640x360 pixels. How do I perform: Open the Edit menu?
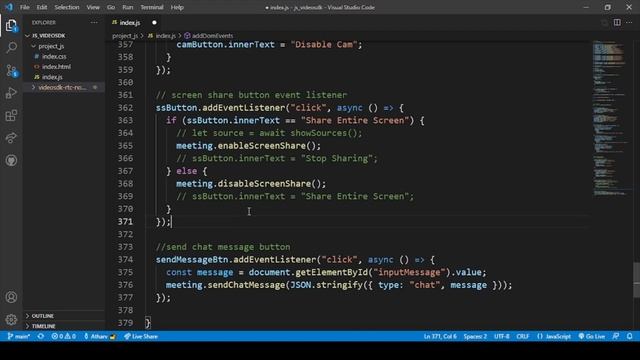tap(42, 7)
